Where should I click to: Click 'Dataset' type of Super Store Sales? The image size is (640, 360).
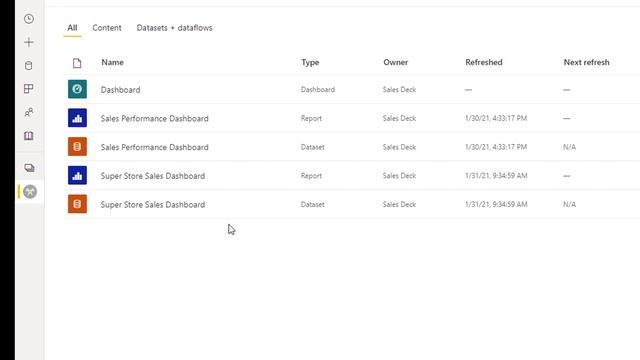click(313, 204)
